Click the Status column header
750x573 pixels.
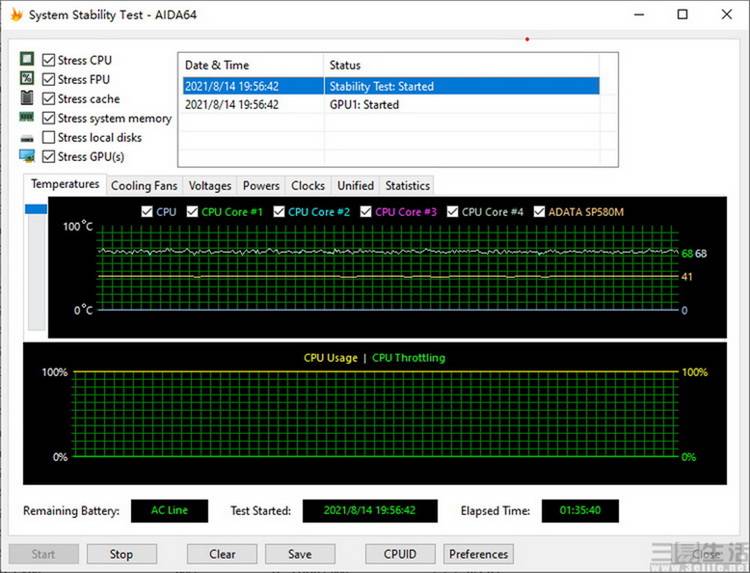(x=461, y=65)
